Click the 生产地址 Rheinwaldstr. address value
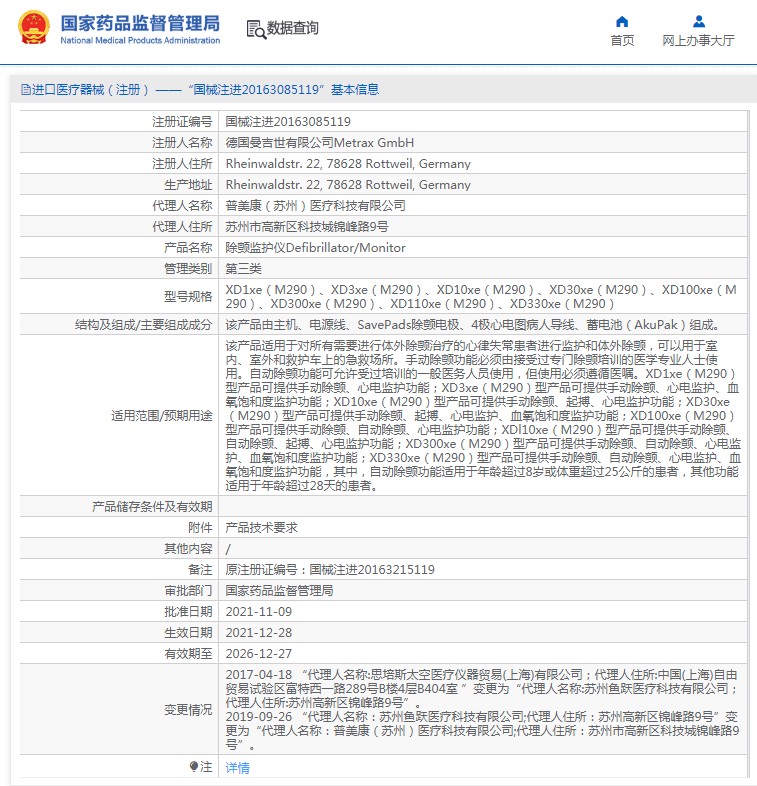The image size is (757, 786). tap(348, 185)
